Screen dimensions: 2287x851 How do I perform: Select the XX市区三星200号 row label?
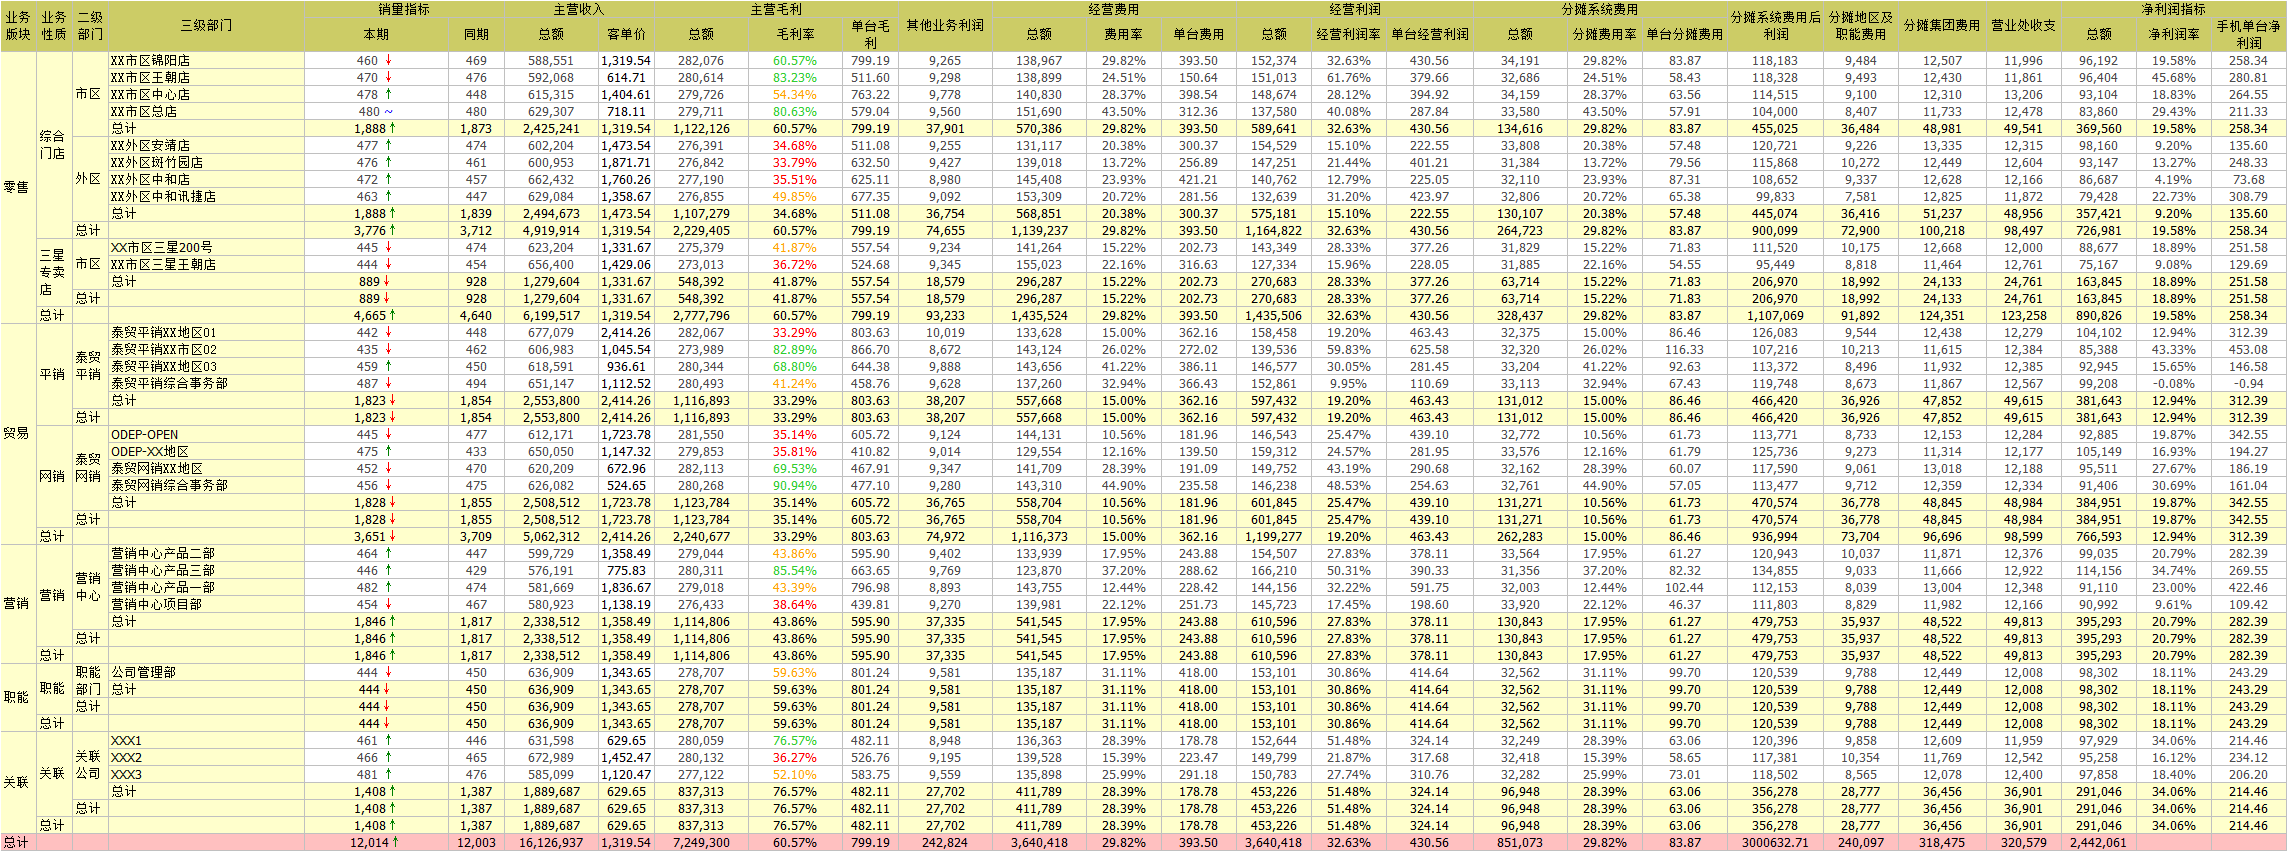pyautogui.click(x=161, y=248)
